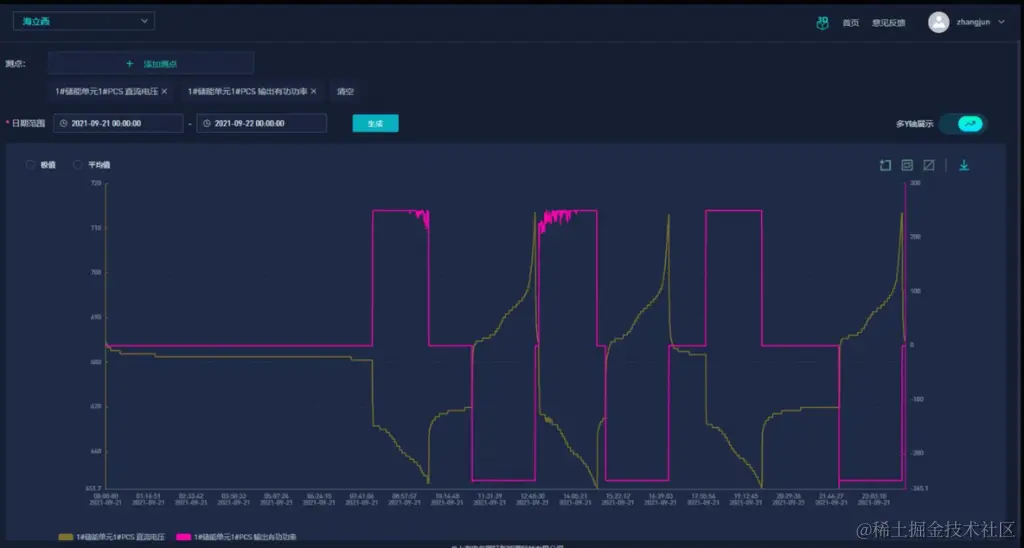1024x548 pixels.
Task: Open 意见反馈 feedback page
Action: [x=888, y=23]
